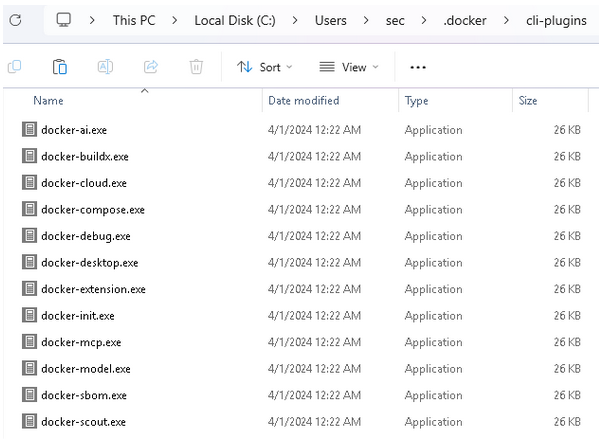The height and width of the screenshot is (446, 599).
Task: Navigate to Local Disk (C:) breadcrumb
Action: coord(235,20)
